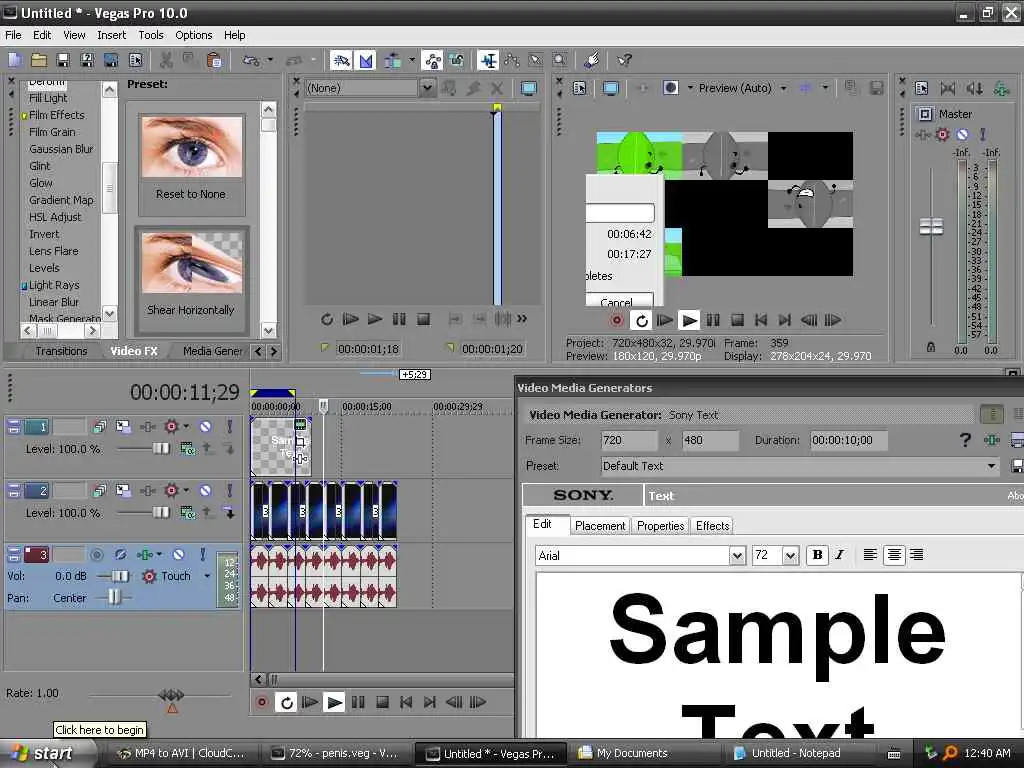This screenshot has height=768, width=1024.
Task: Click Track Motion icon on track 2
Action: point(123,490)
